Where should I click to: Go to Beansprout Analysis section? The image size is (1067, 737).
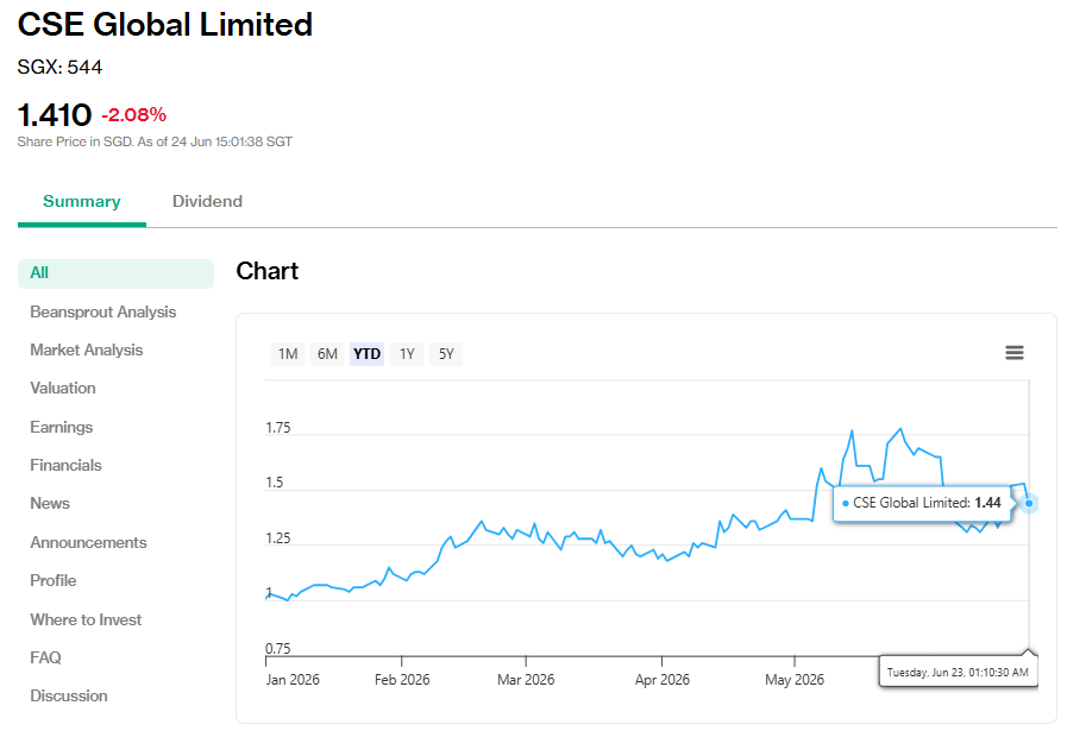coord(103,312)
